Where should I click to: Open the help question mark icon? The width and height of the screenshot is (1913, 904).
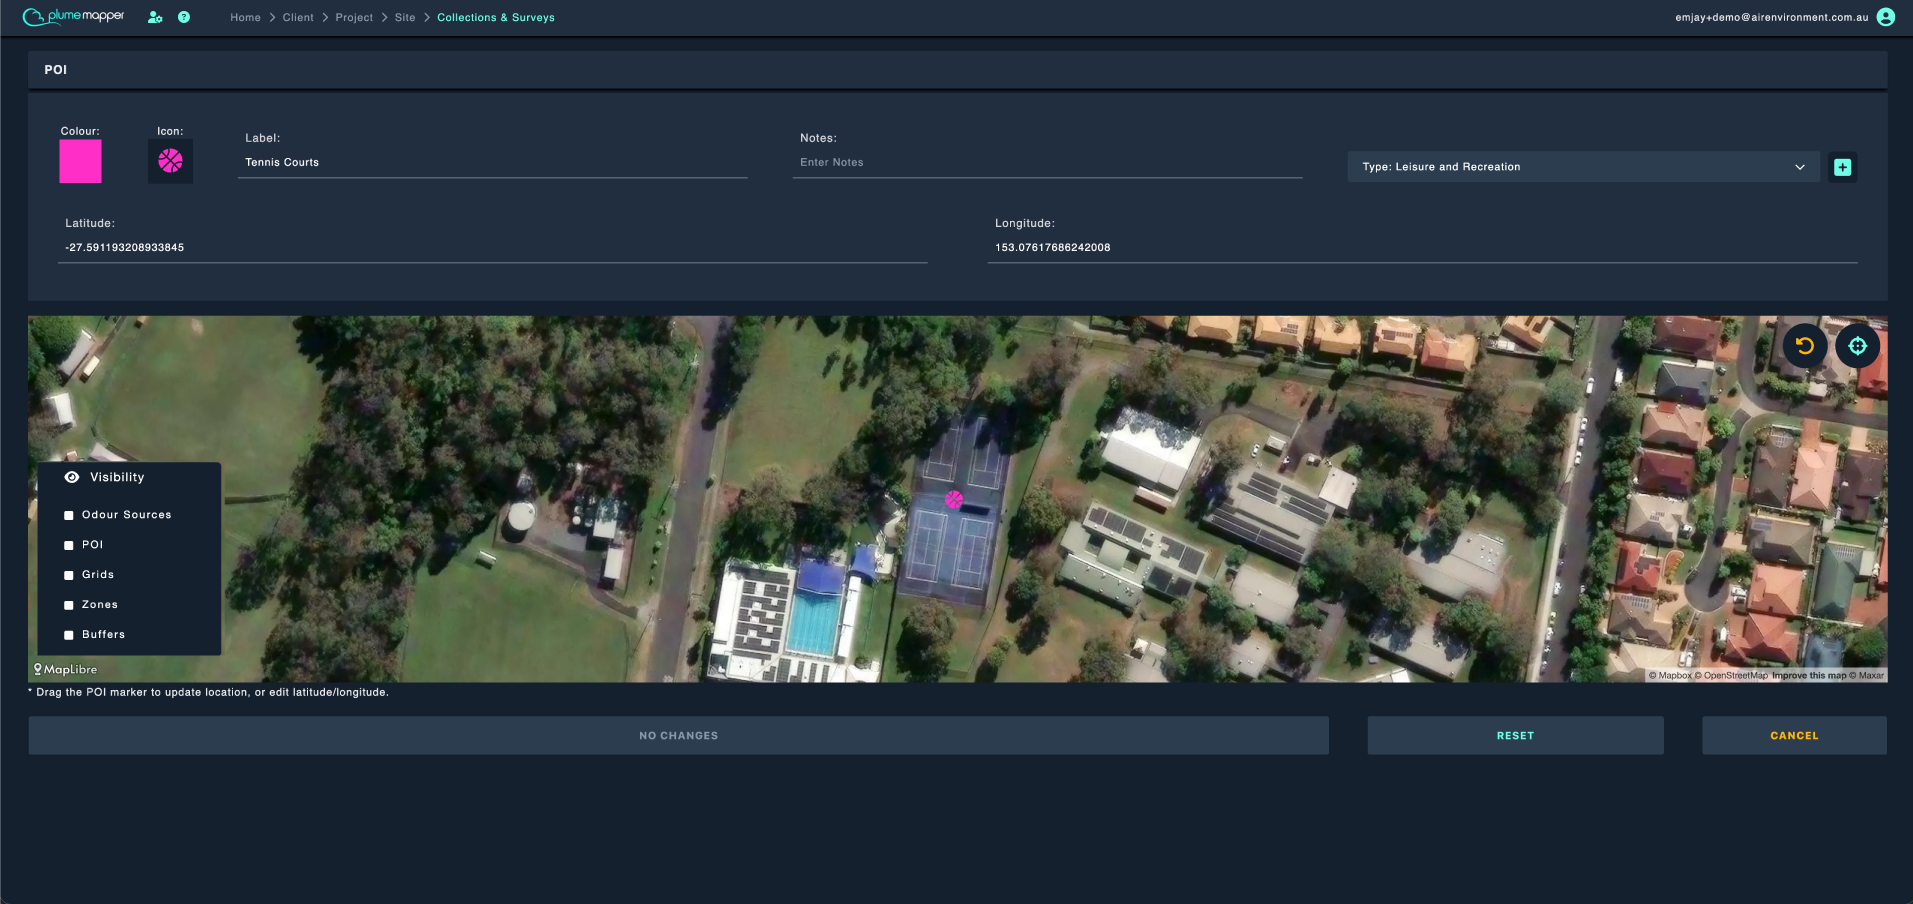(184, 17)
